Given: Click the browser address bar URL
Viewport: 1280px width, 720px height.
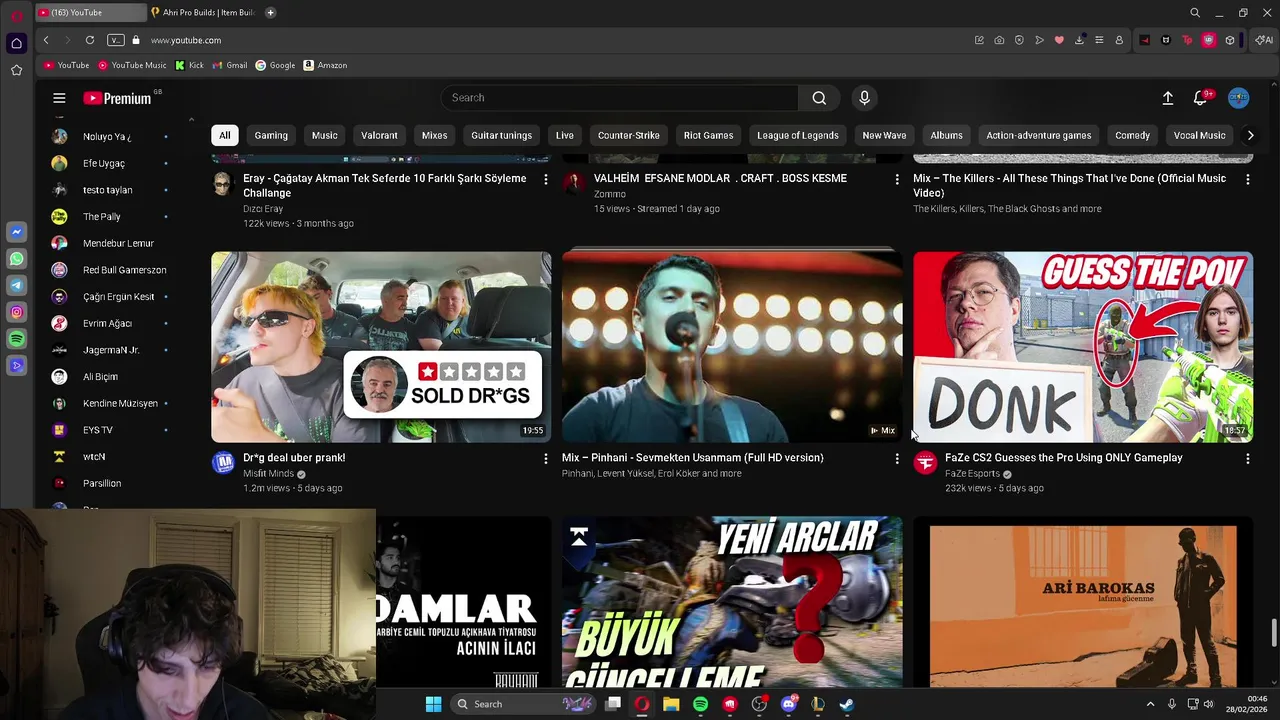Looking at the screenshot, I should [x=186, y=40].
